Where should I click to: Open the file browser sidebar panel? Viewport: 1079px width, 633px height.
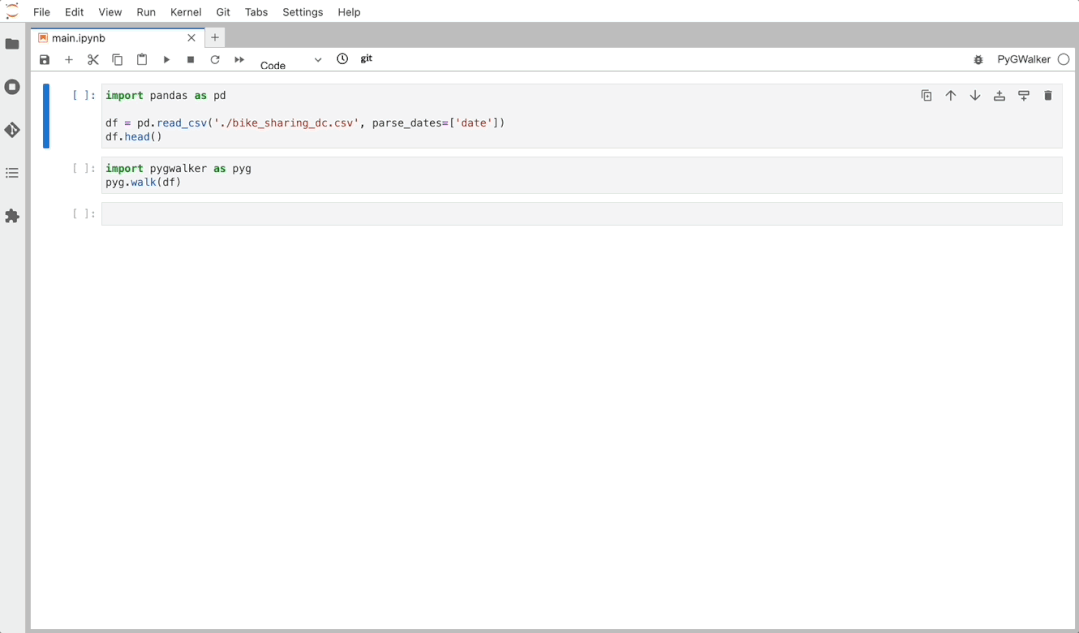pos(12,43)
